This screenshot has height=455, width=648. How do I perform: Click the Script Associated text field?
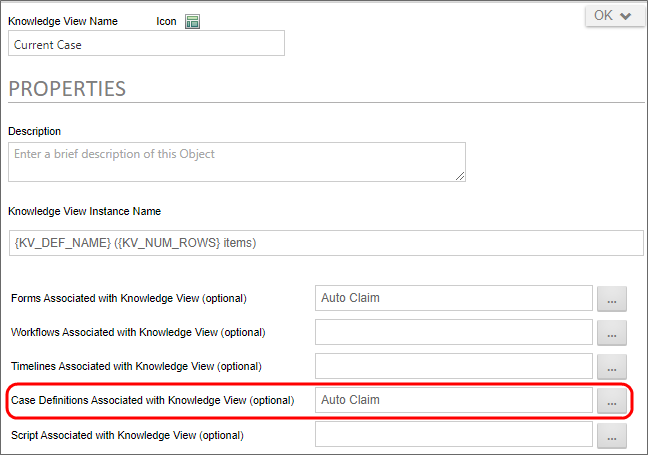pyautogui.click(x=453, y=434)
